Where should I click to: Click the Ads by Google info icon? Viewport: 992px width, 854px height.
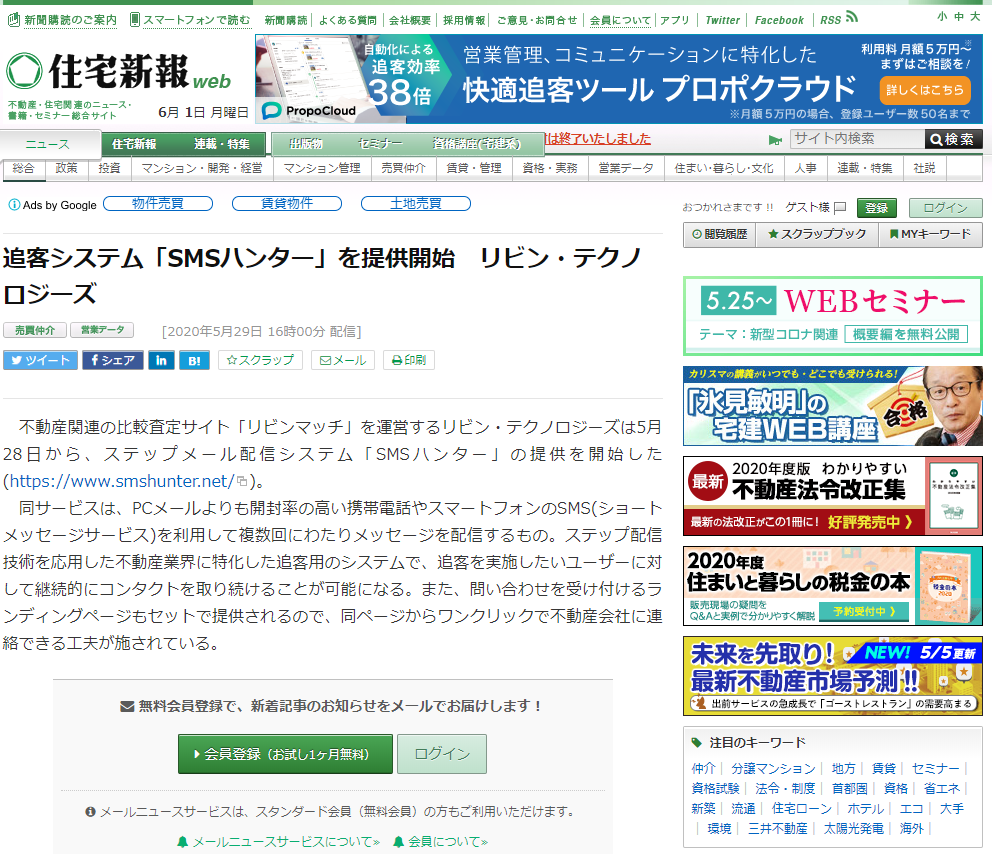[x=13, y=204]
